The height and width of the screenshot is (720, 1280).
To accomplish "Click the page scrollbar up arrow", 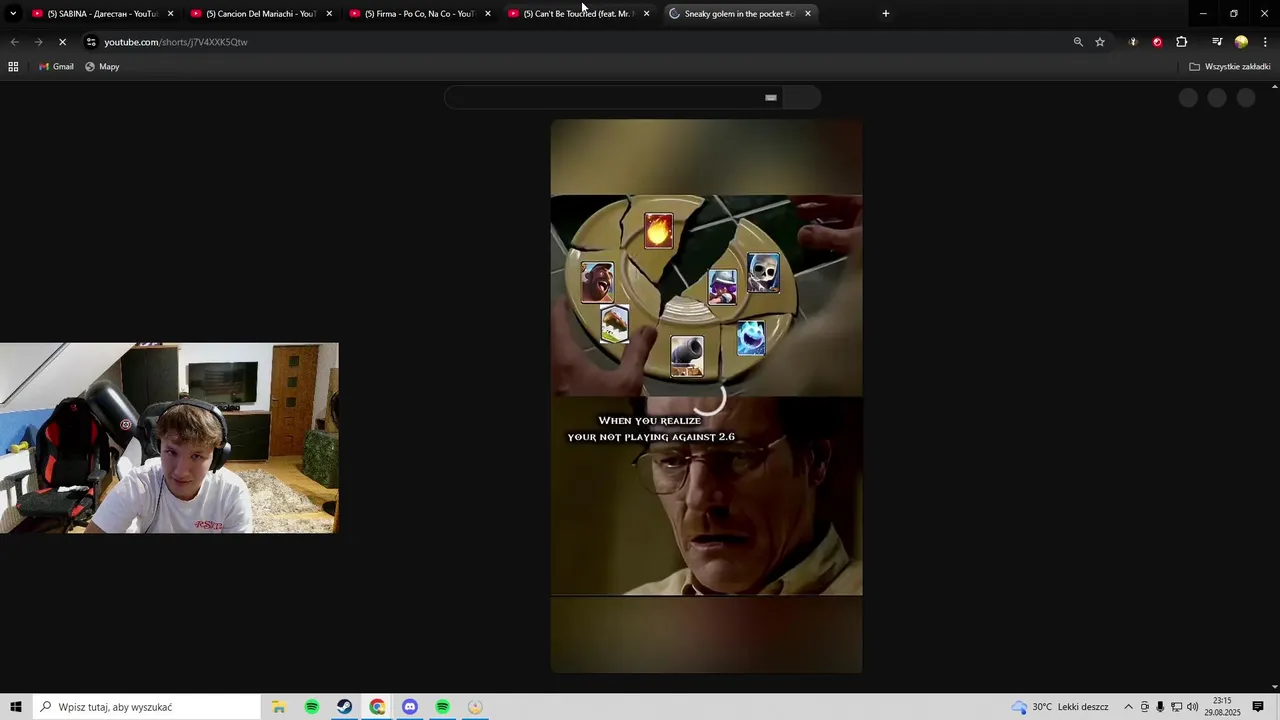I will [1275, 88].
